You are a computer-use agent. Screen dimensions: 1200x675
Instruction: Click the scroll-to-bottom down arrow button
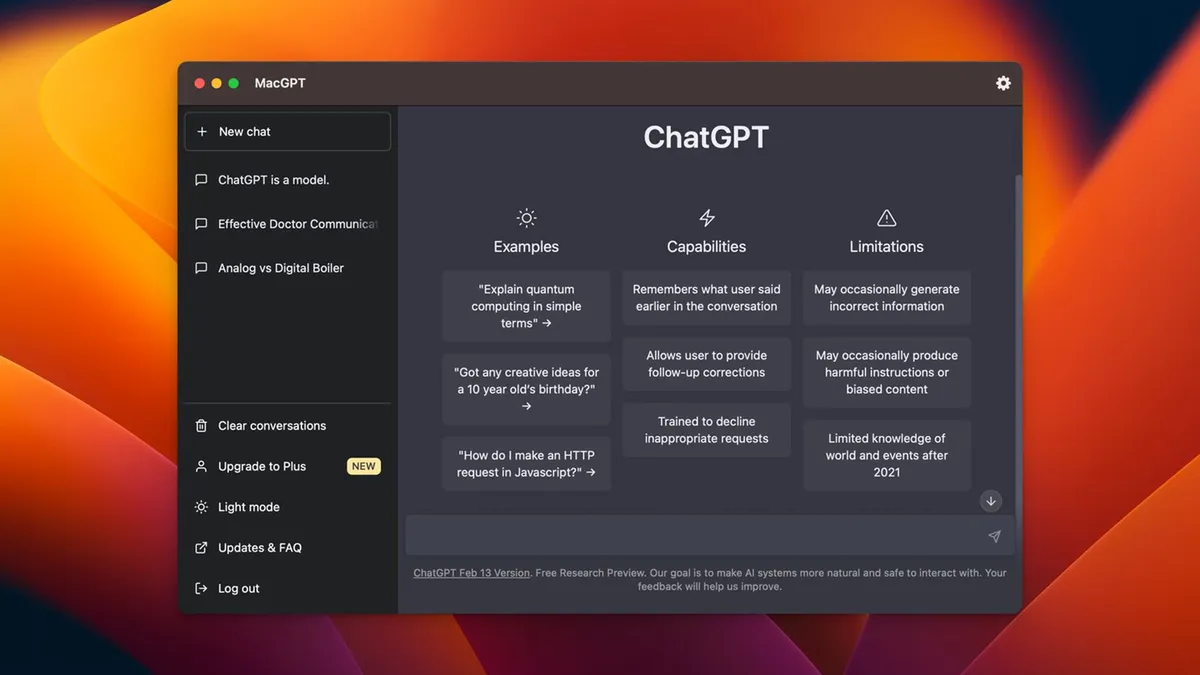tap(991, 501)
